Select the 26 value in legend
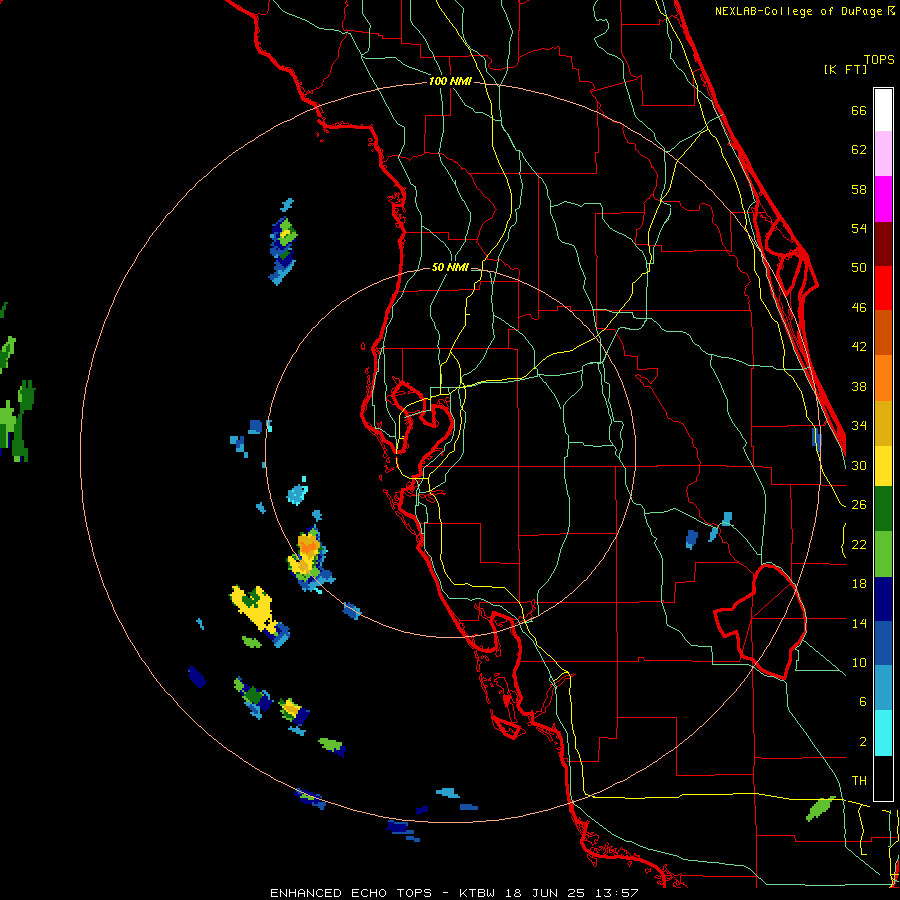This screenshot has height=900, width=900. click(859, 505)
